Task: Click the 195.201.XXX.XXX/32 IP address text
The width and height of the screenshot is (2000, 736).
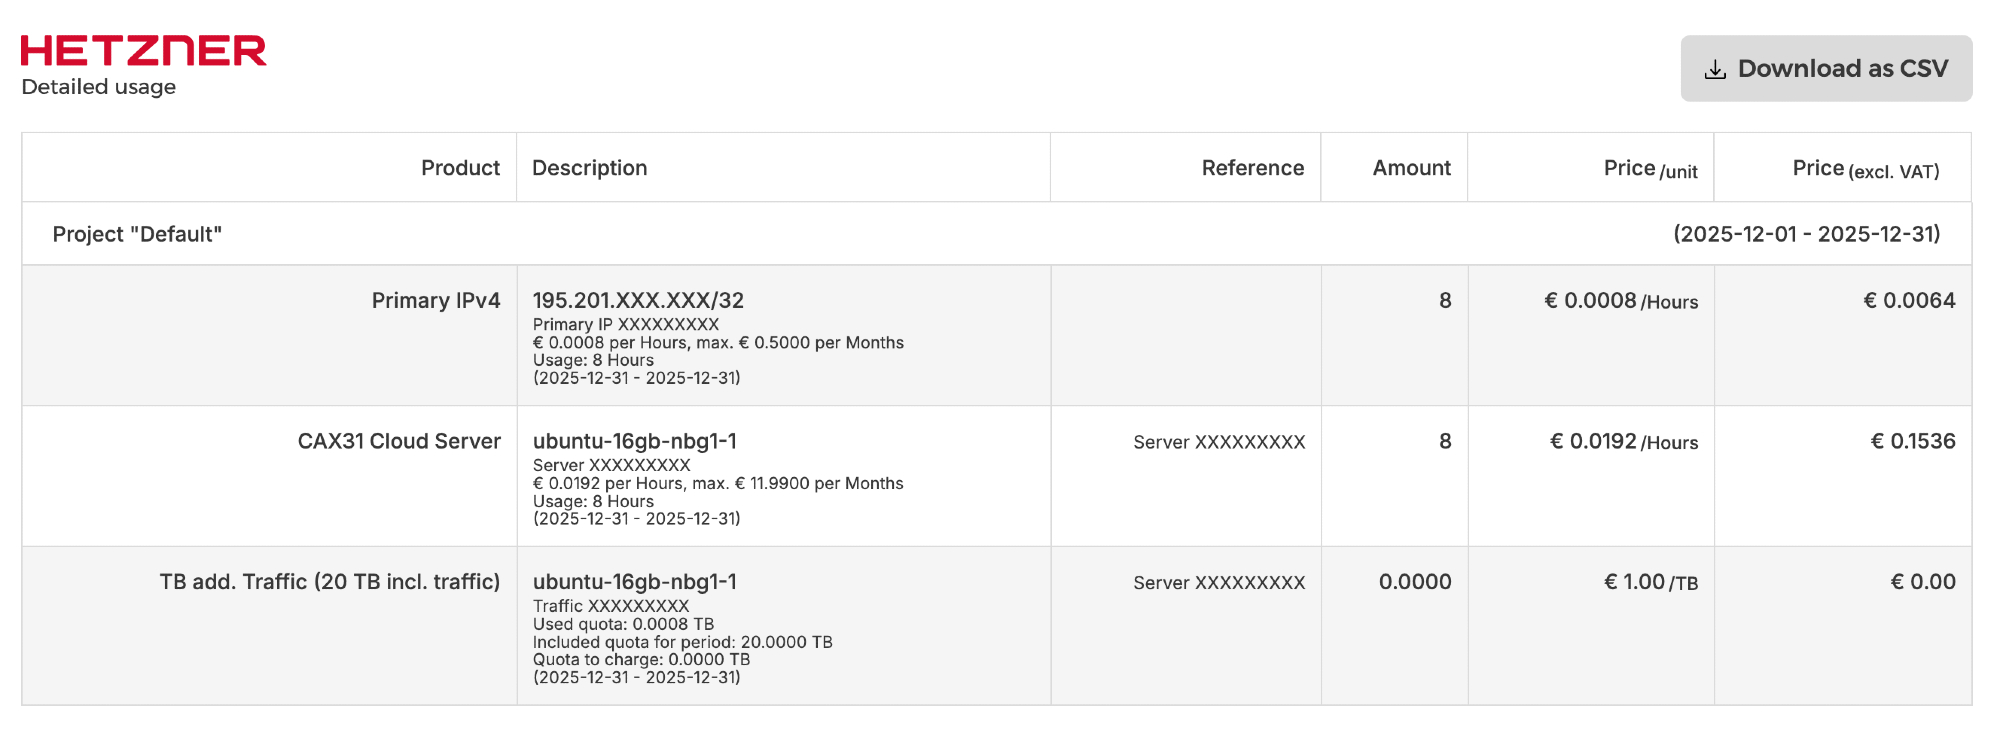Action: tap(638, 301)
